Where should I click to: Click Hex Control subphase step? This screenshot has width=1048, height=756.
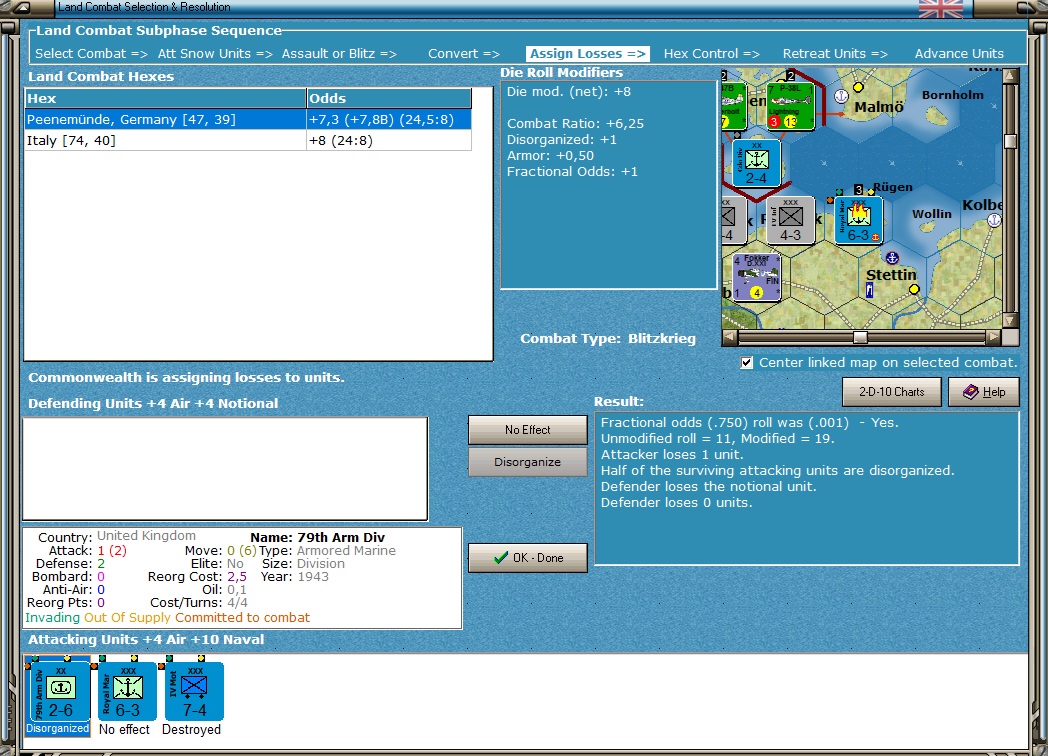[x=711, y=53]
